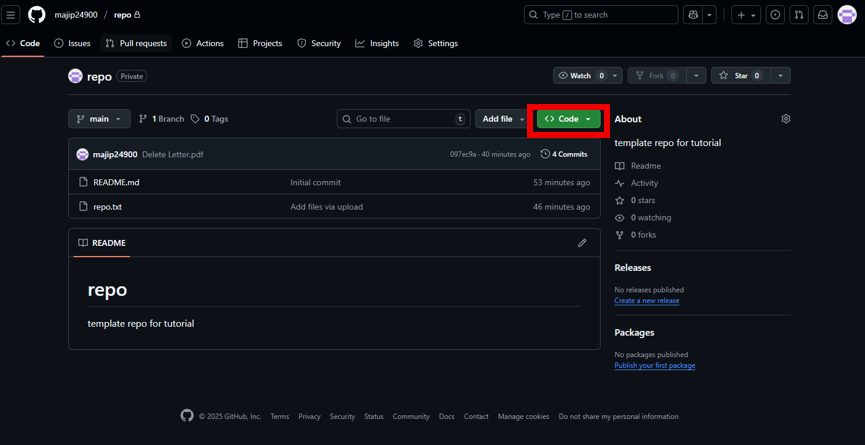Click the 0 stars link
The height and width of the screenshot is (445, 865).
(x=635, y=200)
